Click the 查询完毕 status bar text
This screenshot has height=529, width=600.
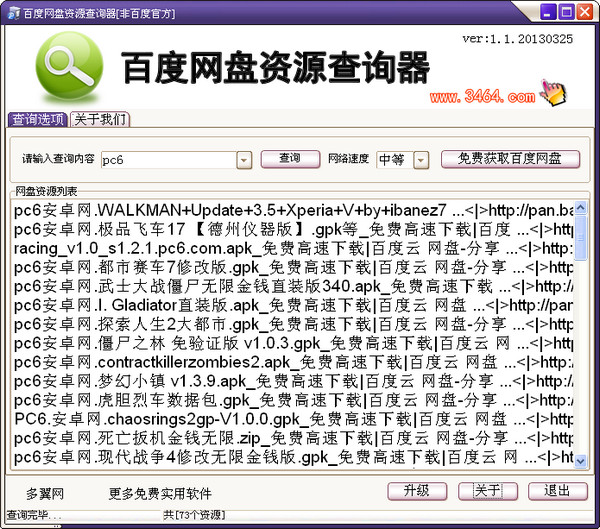coord(34,515)
